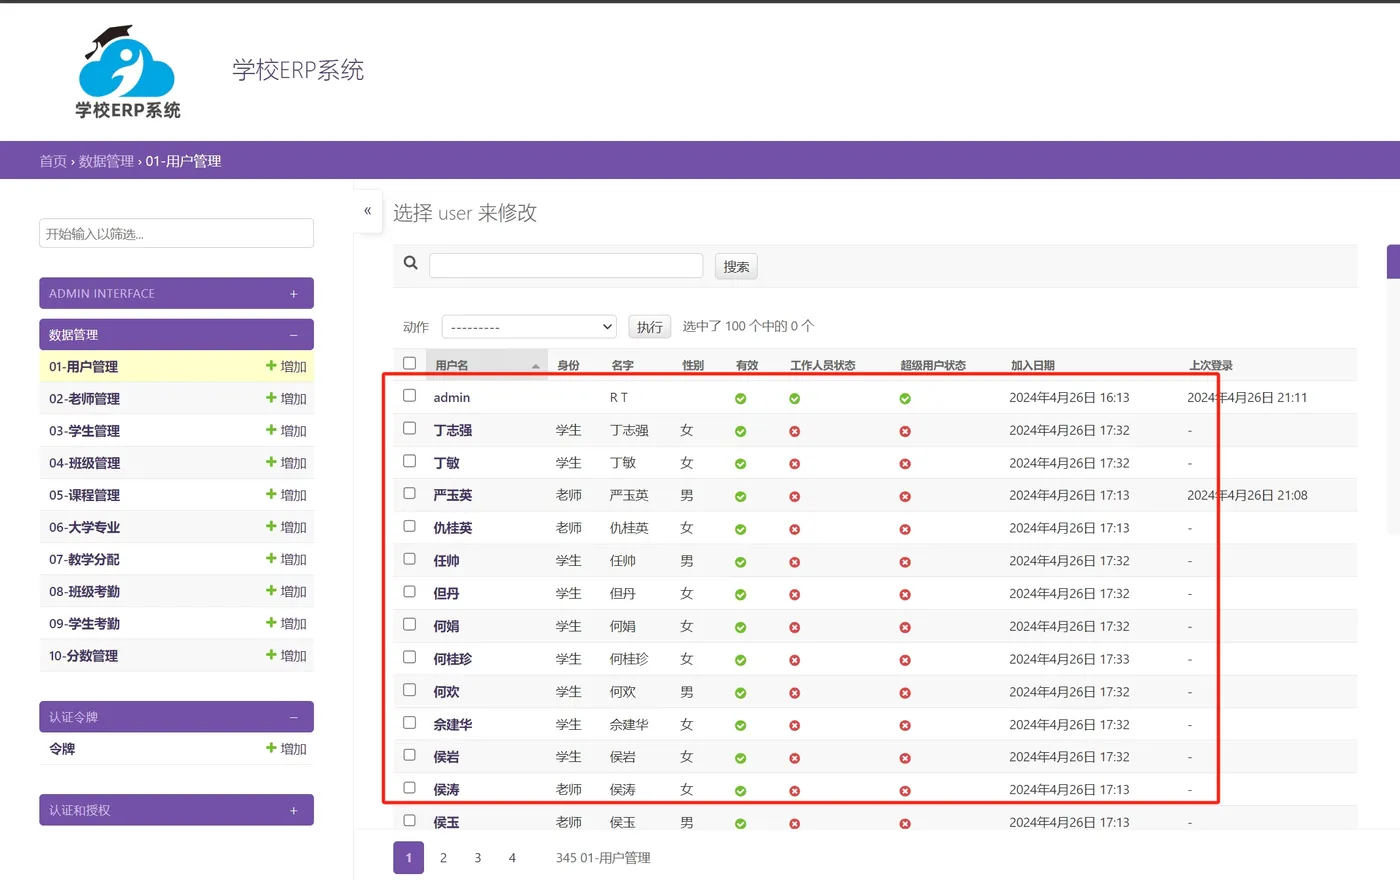Check the box for user 仇桂英
The height and width of the screenshot is (880, 1400).
[409, 526]
